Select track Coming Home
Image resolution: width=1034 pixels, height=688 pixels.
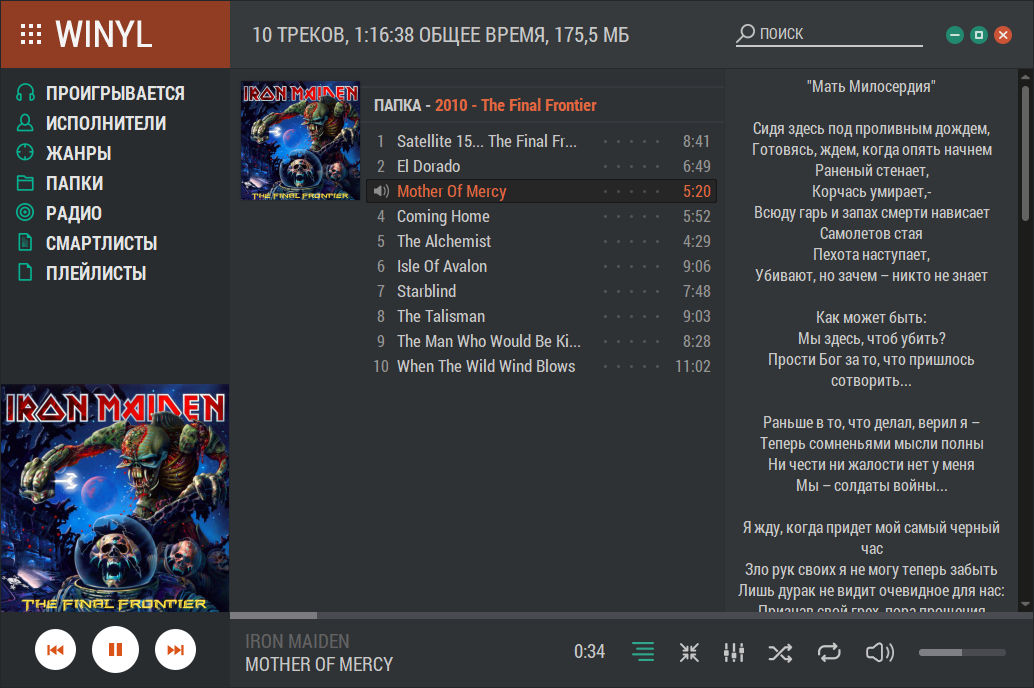point(541,216)
